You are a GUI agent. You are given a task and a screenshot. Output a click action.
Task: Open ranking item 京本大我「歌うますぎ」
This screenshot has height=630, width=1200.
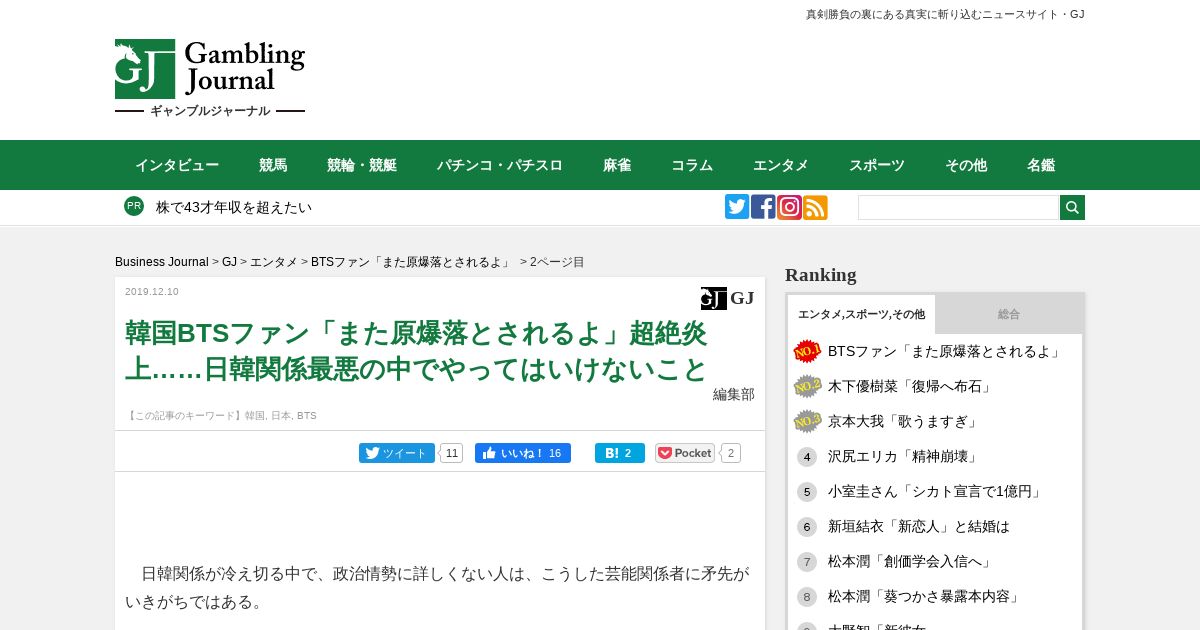[x=903, y=421]
